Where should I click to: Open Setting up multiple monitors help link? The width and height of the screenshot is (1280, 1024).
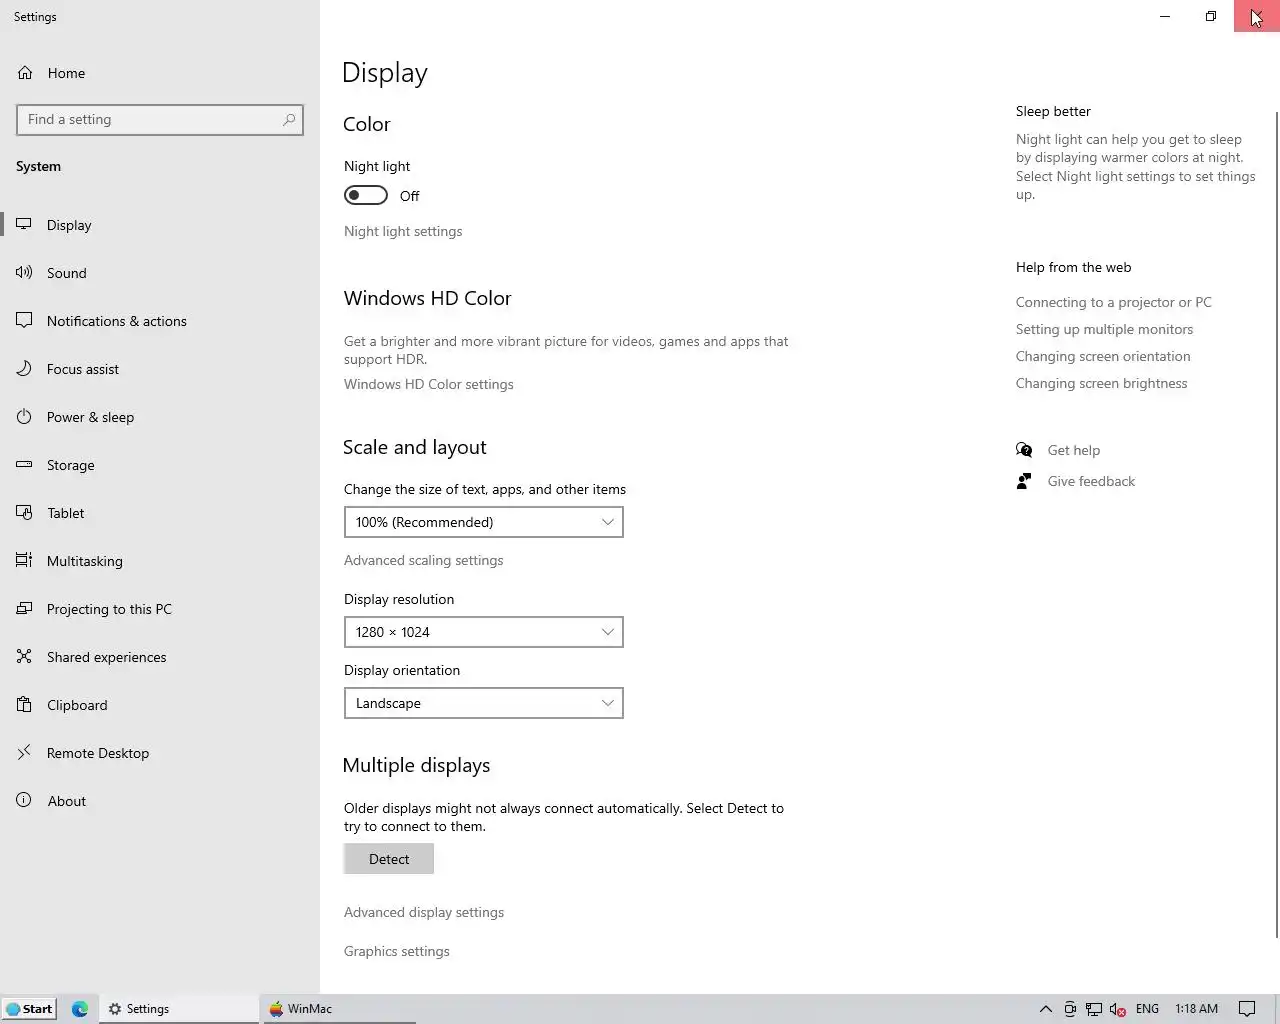point(1104,329)
